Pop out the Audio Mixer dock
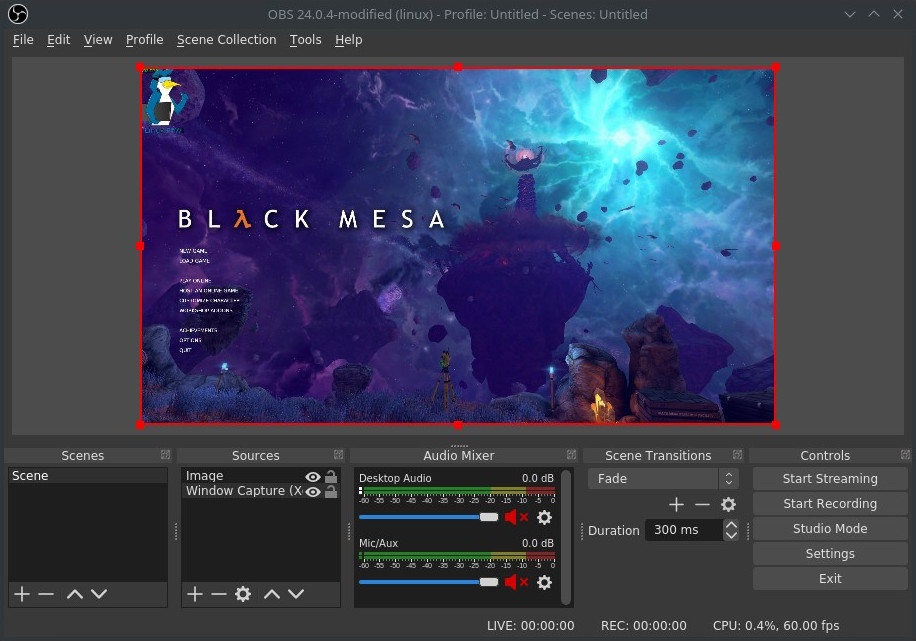The width and height of the screenshot is (916, 641). (571, 455)
